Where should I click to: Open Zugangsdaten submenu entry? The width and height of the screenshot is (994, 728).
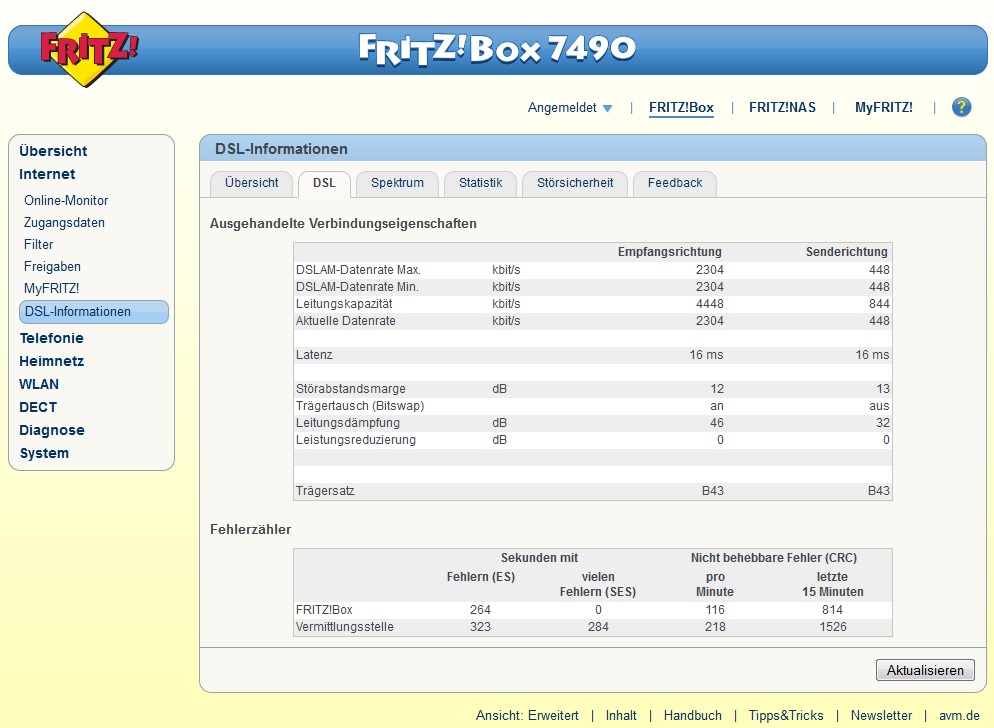64,223
